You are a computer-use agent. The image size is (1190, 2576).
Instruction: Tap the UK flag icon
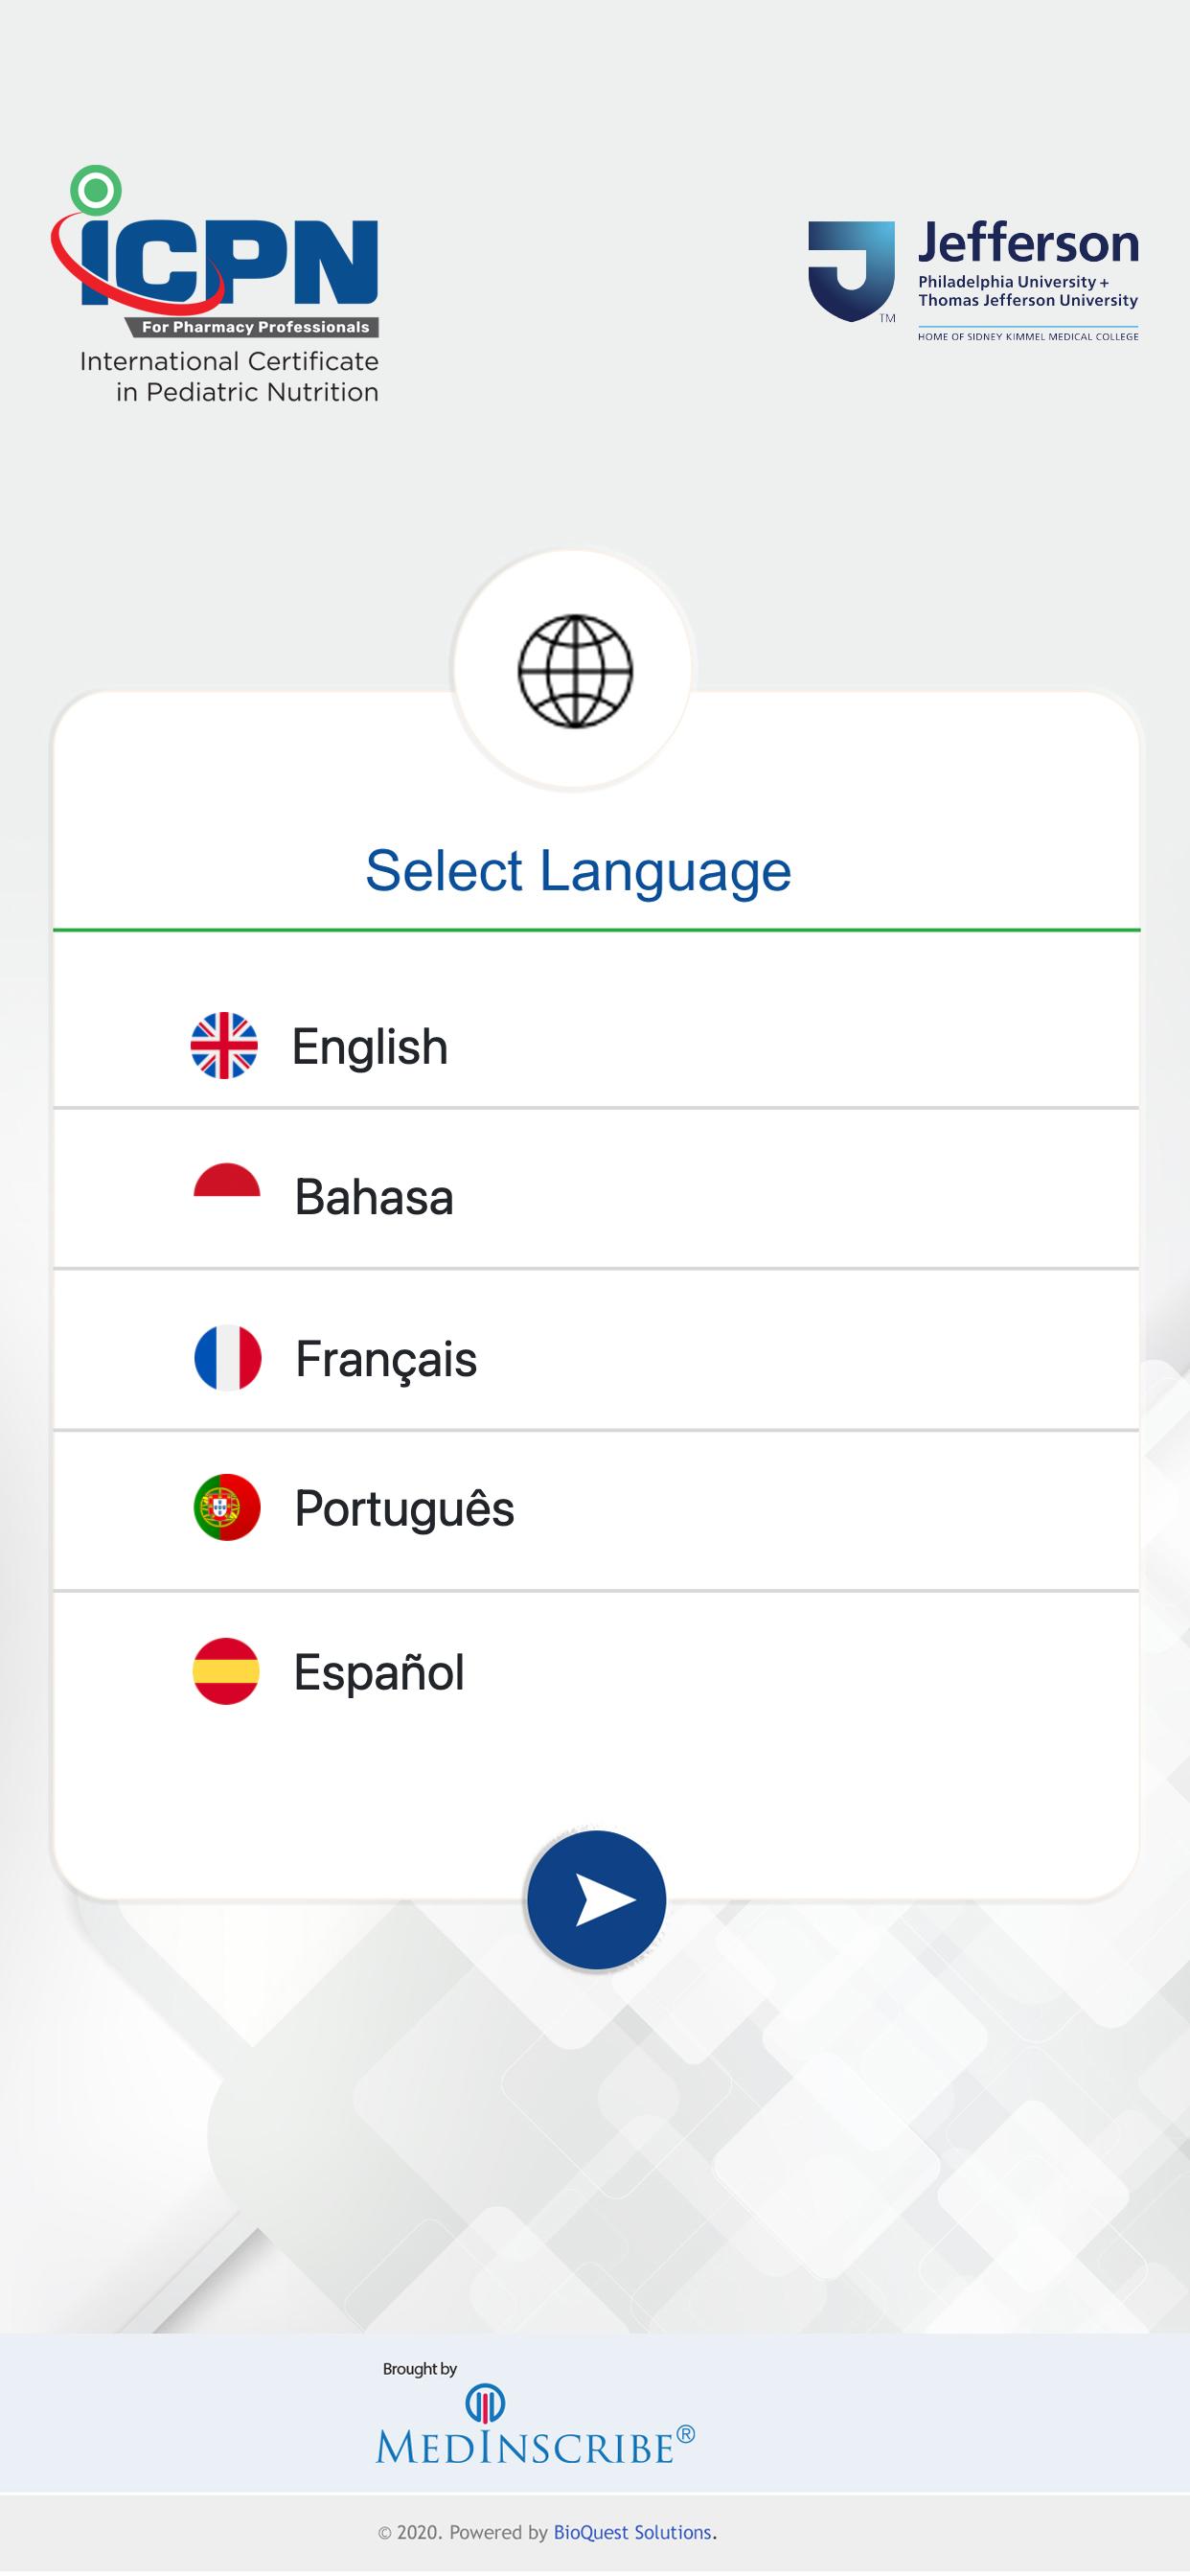224,1045
